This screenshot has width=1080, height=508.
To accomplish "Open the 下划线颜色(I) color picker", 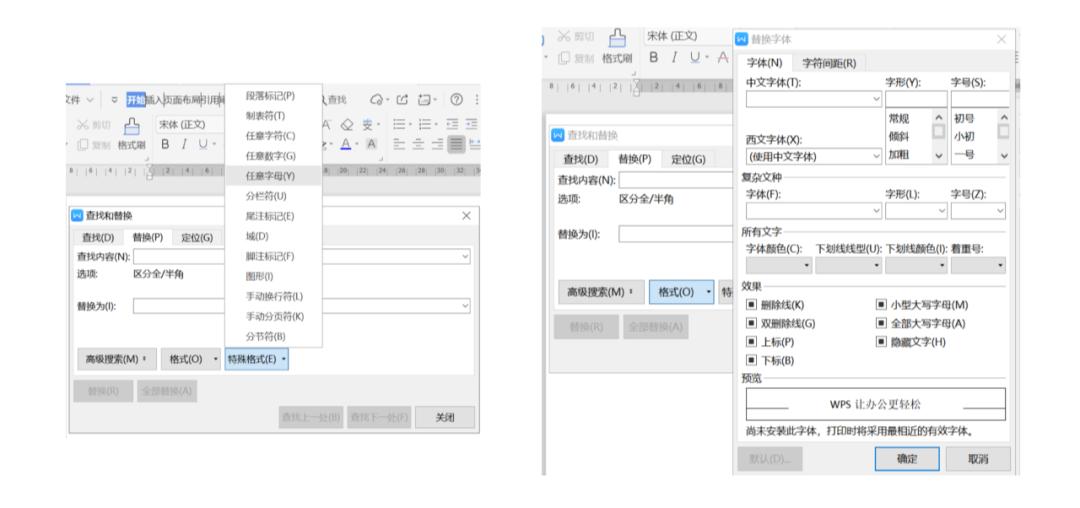I will click(916, 265).
